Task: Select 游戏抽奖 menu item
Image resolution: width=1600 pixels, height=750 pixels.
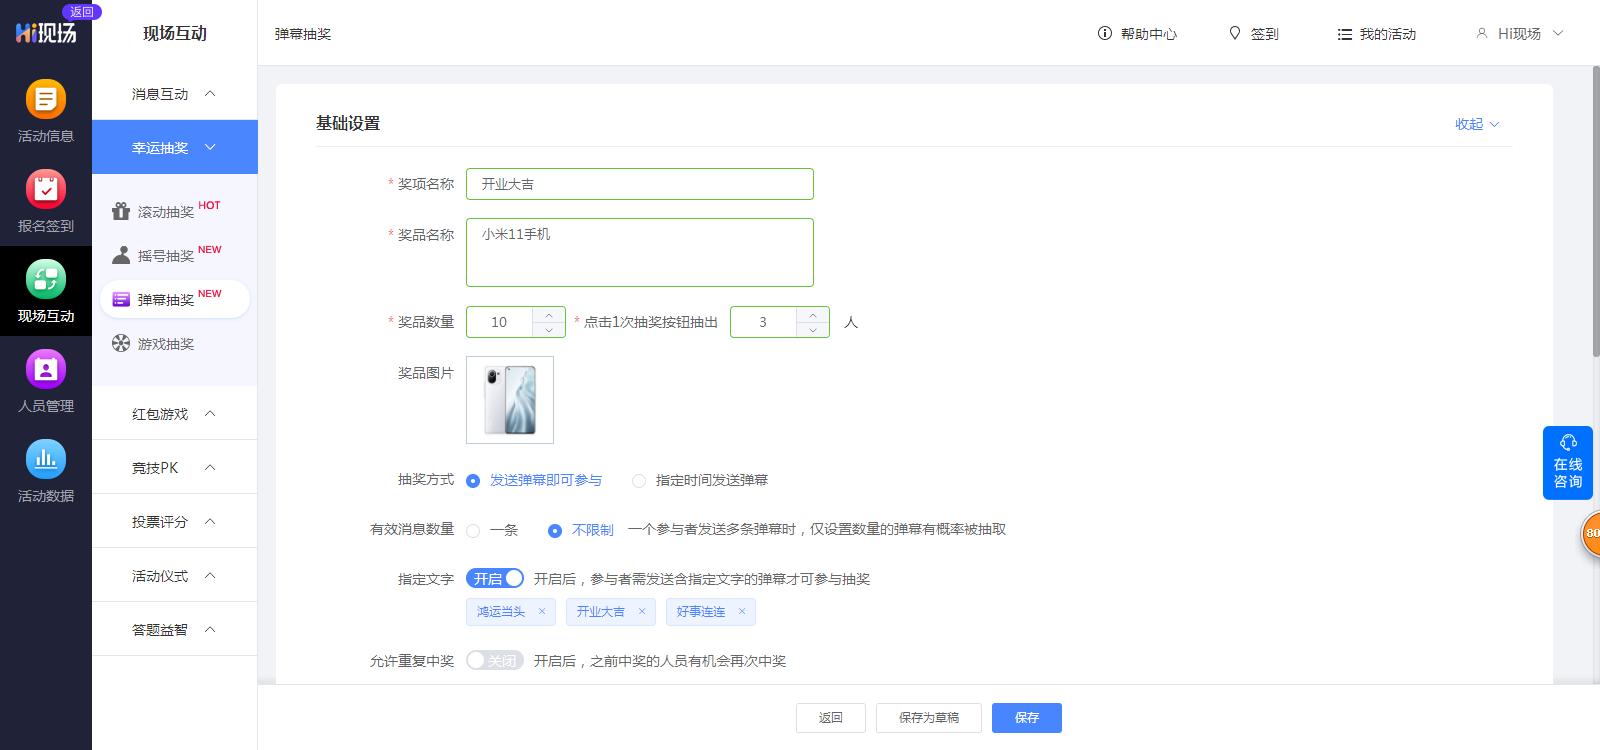Action: pos(166,344)
